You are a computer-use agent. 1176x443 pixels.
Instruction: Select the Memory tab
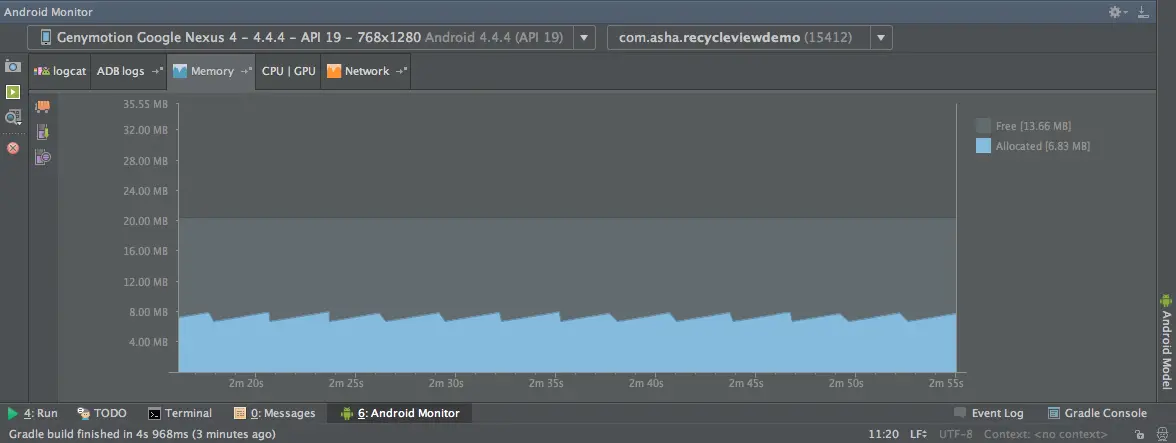pyautogui.click(x=212, y=71)
